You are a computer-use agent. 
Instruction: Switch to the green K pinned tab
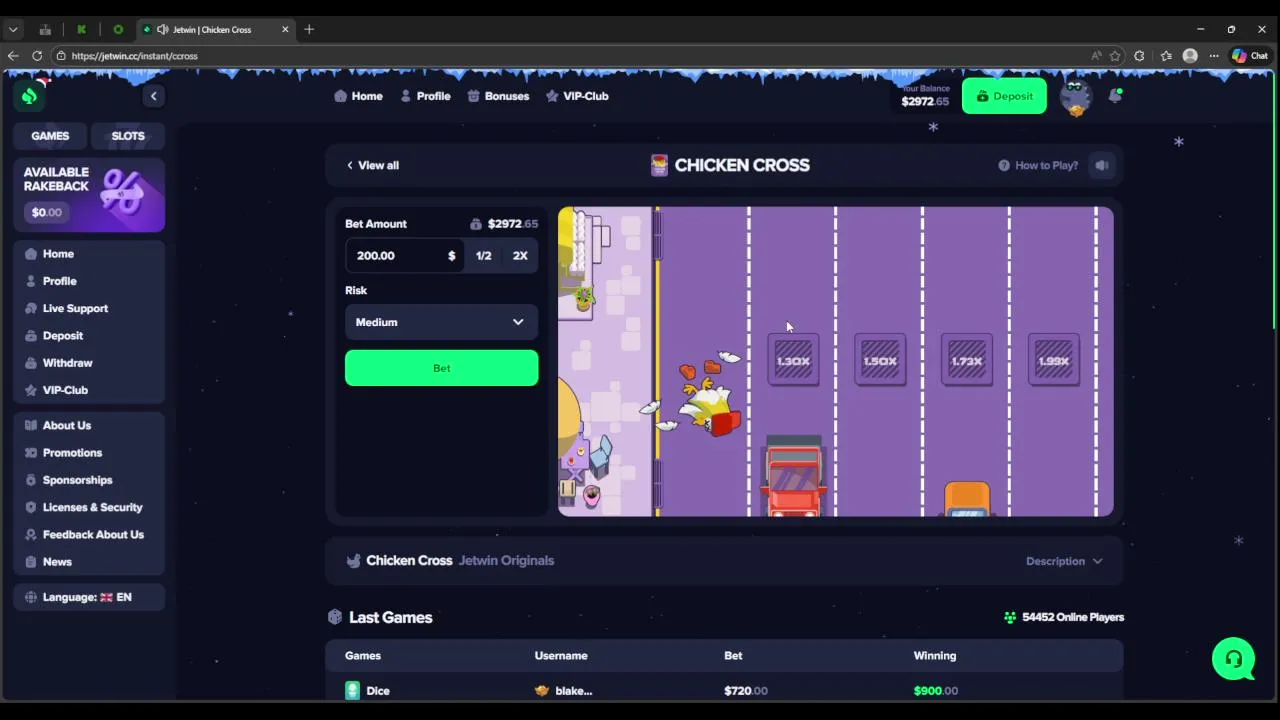pos(81,29)
